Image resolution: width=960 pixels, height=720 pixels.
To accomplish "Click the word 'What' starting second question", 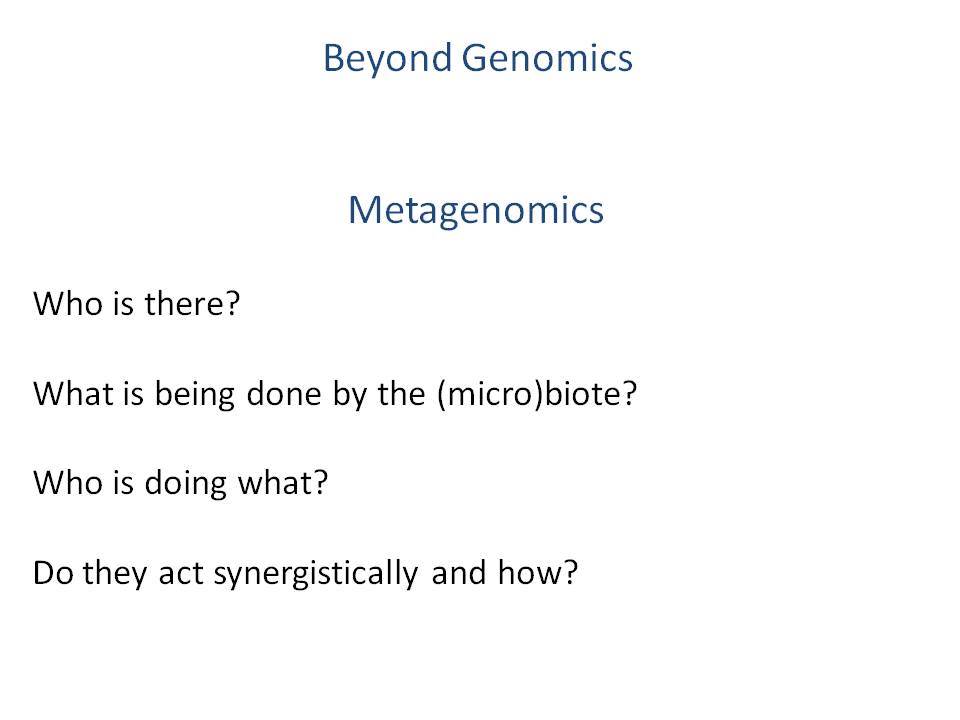I will (73, 394).
